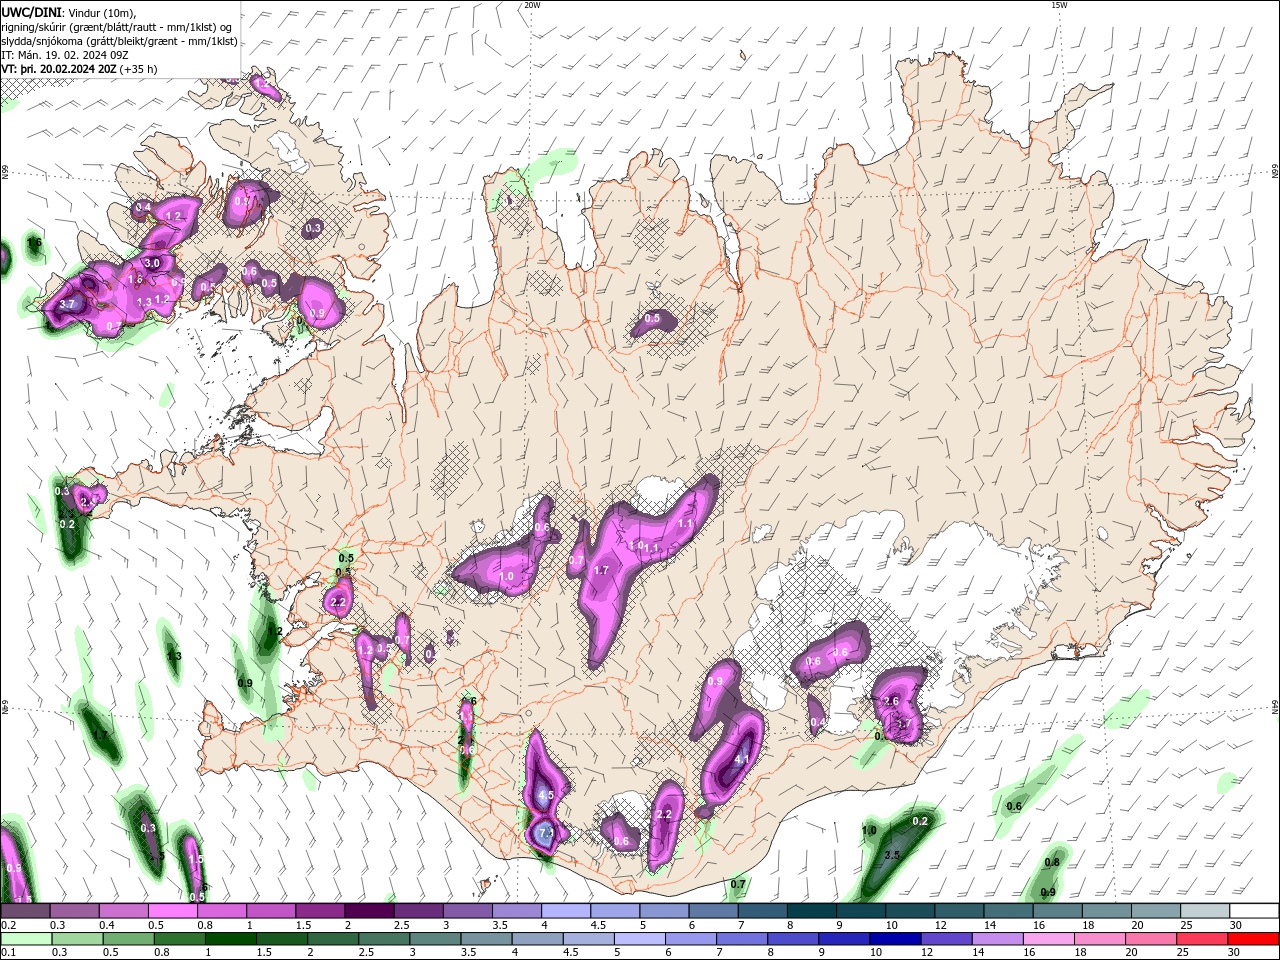Image resolution: width=1280 pixels, height=960 pixels.
Task: Pick the pink rain swatch 18 to 20
Action: click(1099, 939)
